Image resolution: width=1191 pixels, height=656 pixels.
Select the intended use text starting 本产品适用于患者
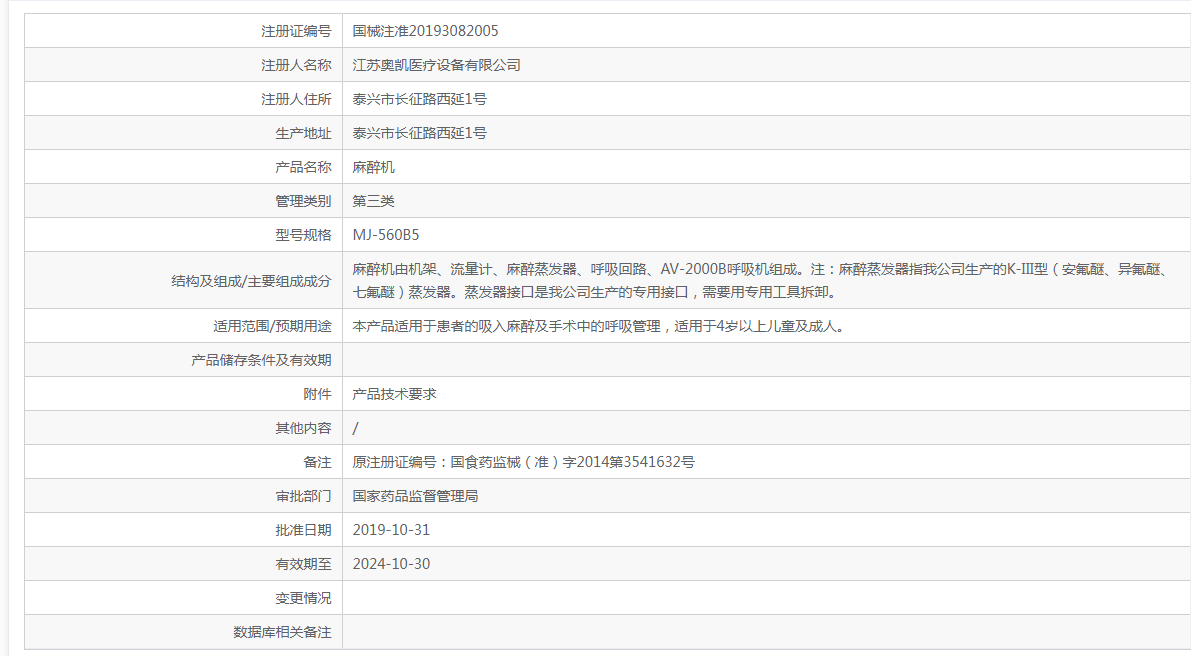[x=599, y=326]
